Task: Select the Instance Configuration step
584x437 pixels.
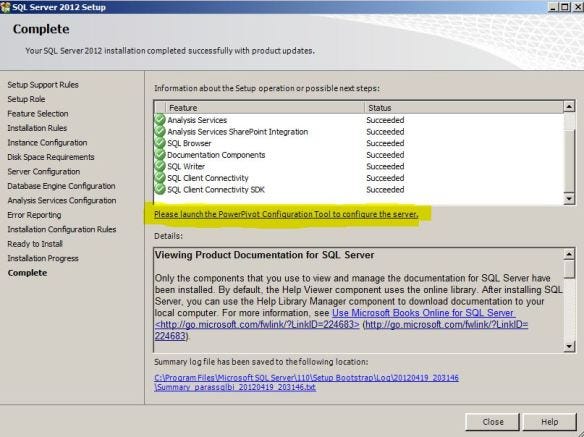Action: coord(47,142)
